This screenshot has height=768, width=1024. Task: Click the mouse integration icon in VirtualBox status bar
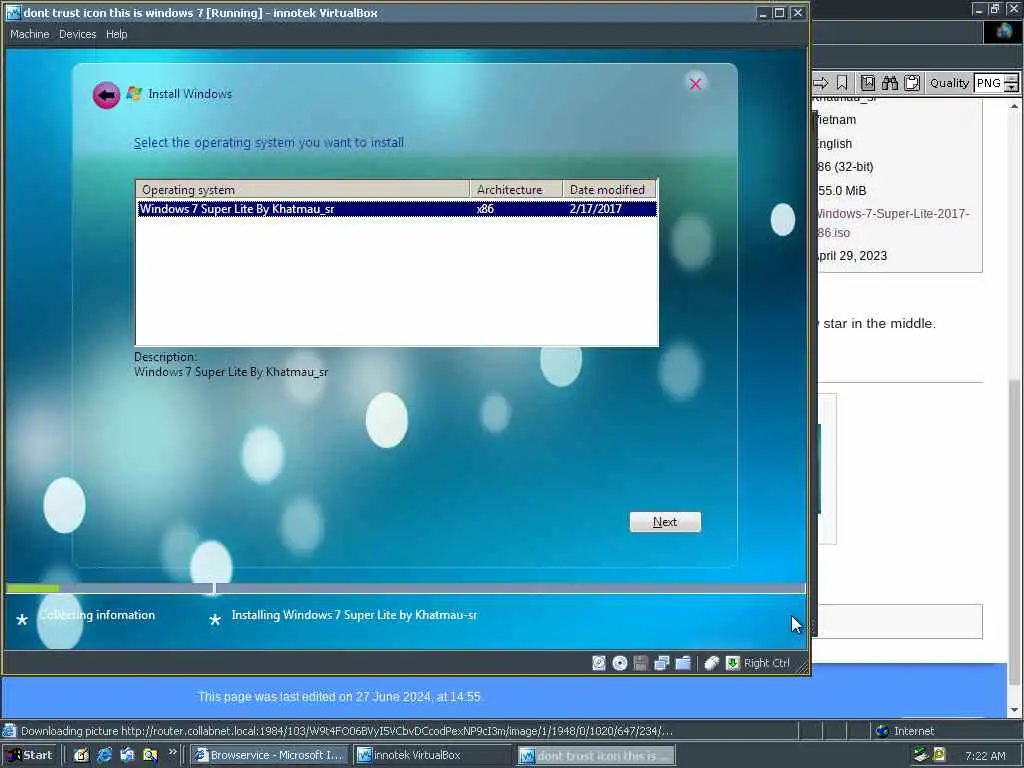click(711, 663)
